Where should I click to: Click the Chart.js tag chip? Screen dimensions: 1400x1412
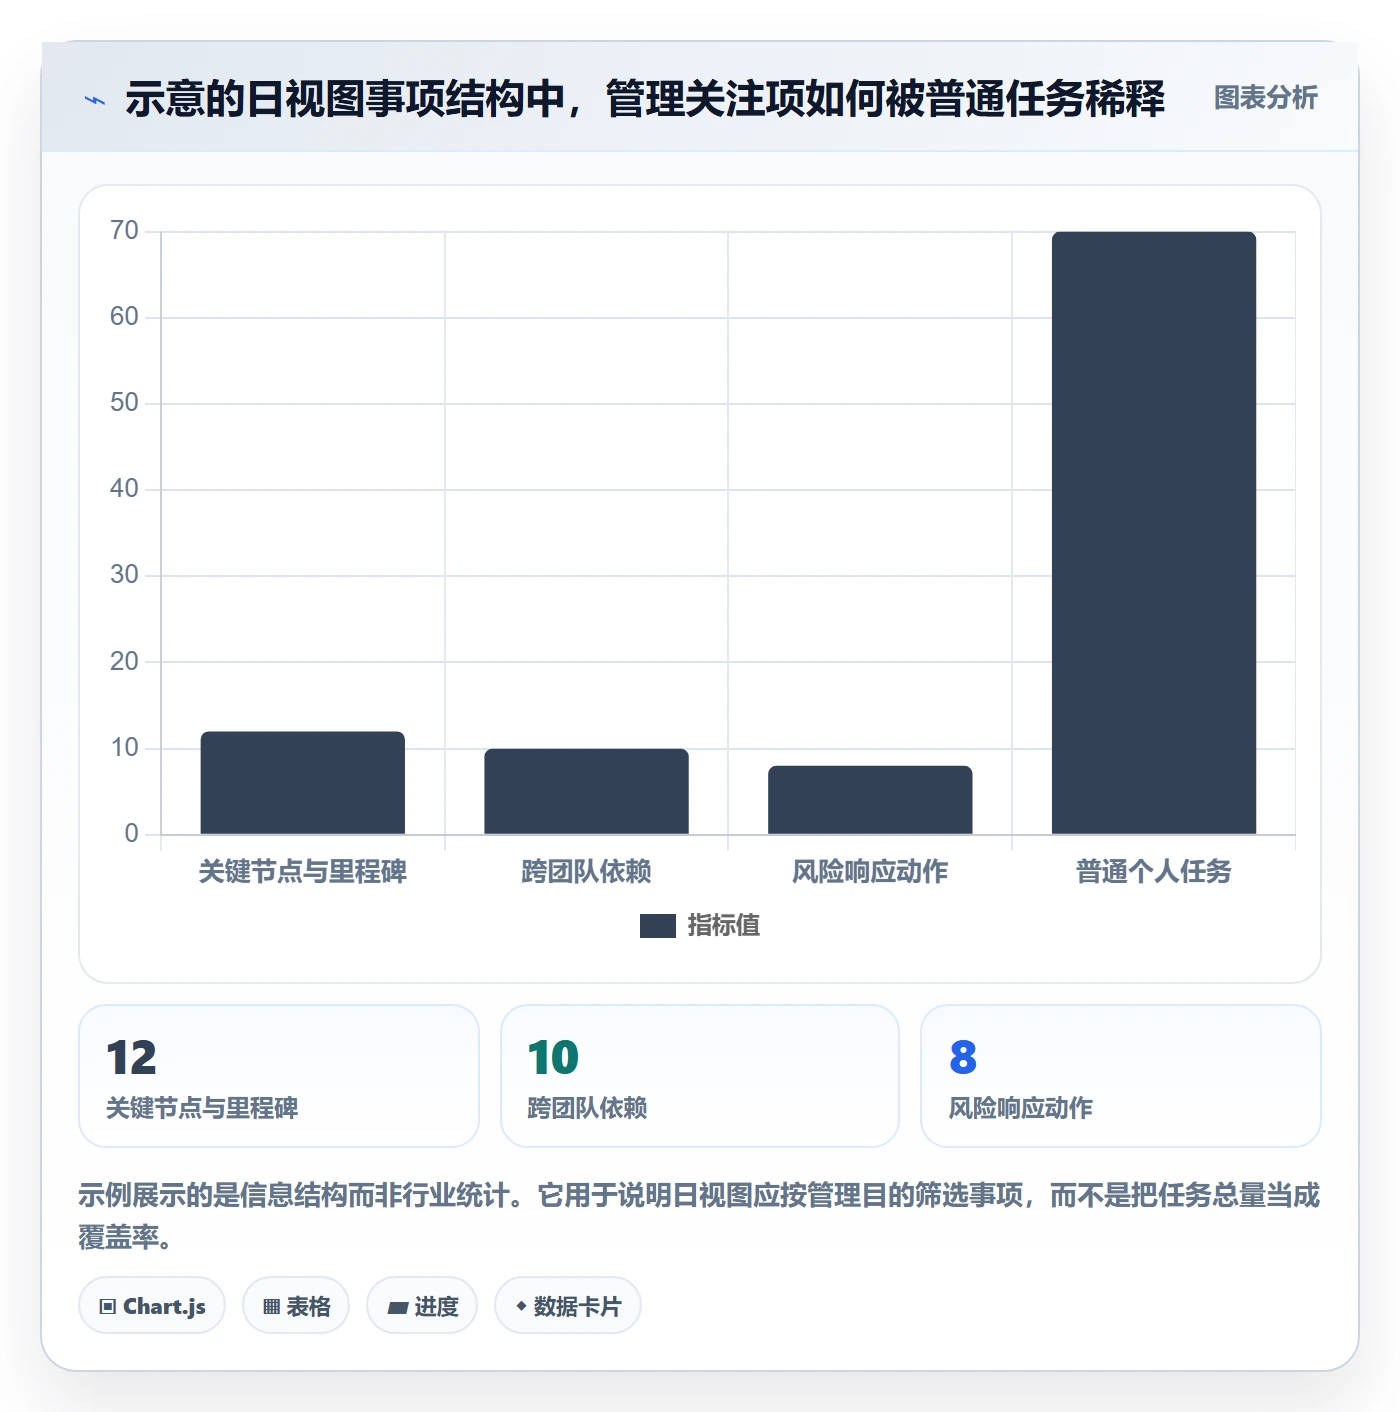click(x=152, y=1306)
